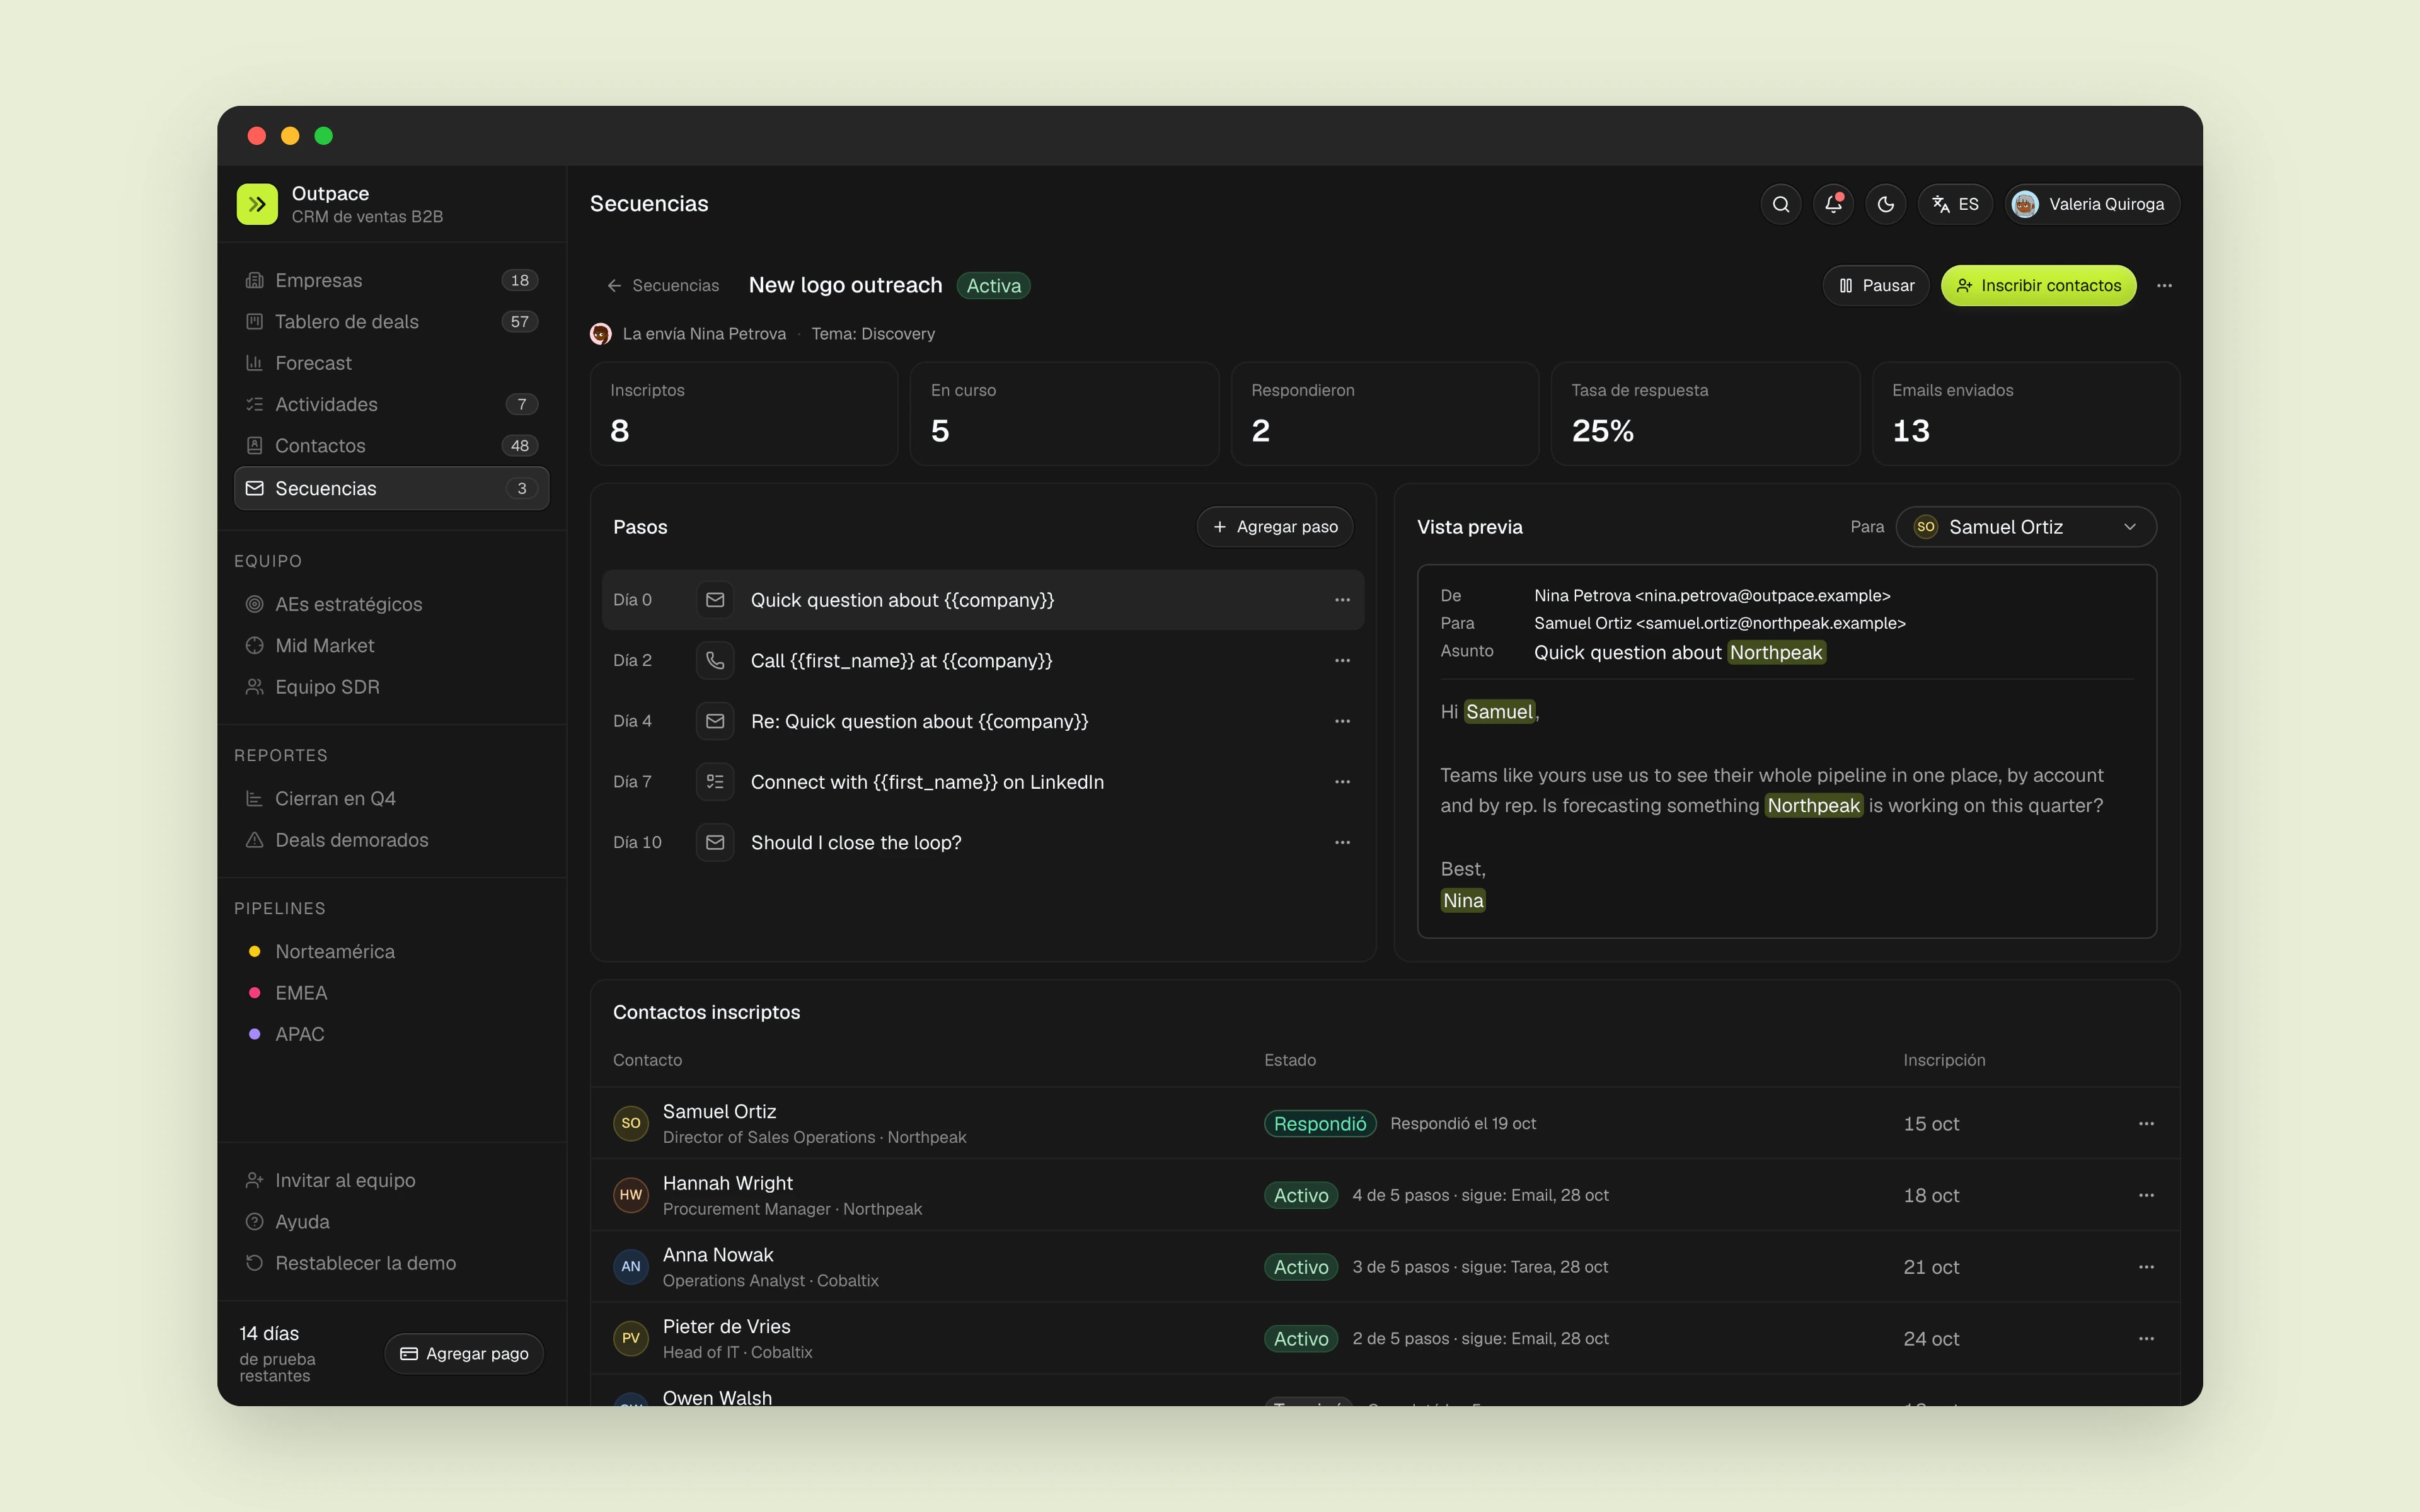Open the Contactos section
The image size is (2420, 1512).
391,446
